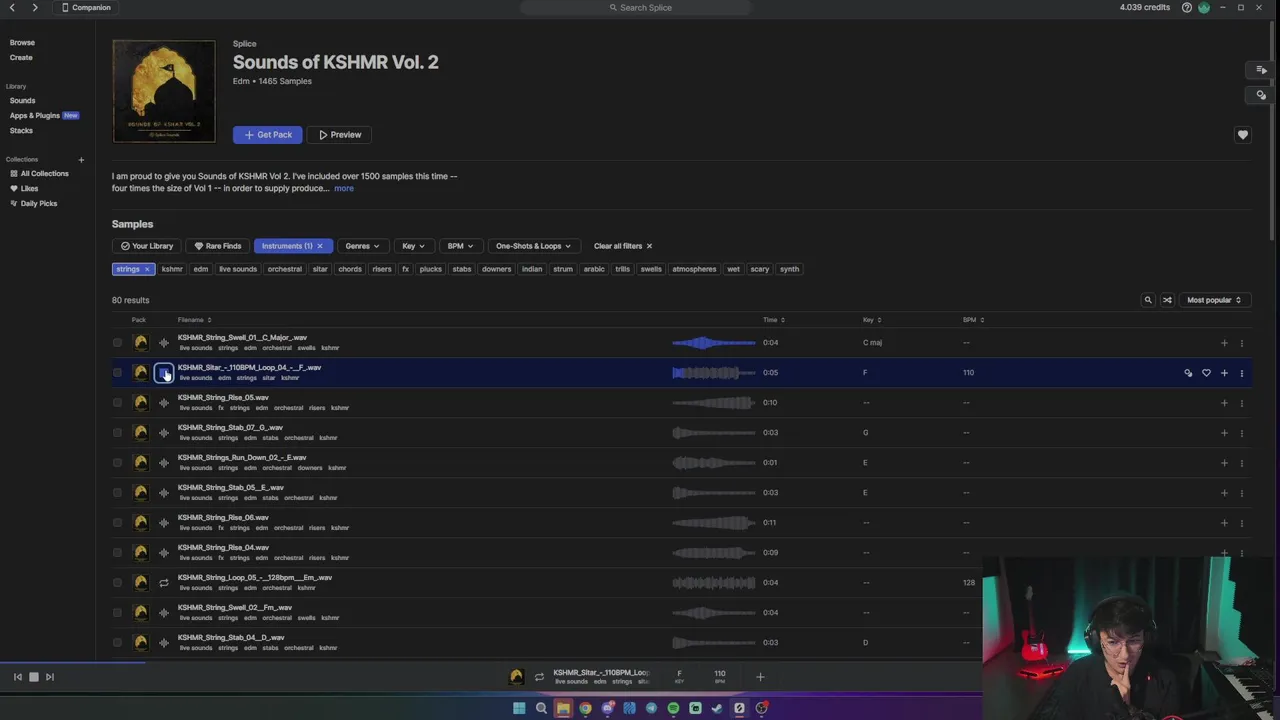Screen dimensions: 1280x720
Task: Open Most popular sort dropdown
Action: point(1214,300)
